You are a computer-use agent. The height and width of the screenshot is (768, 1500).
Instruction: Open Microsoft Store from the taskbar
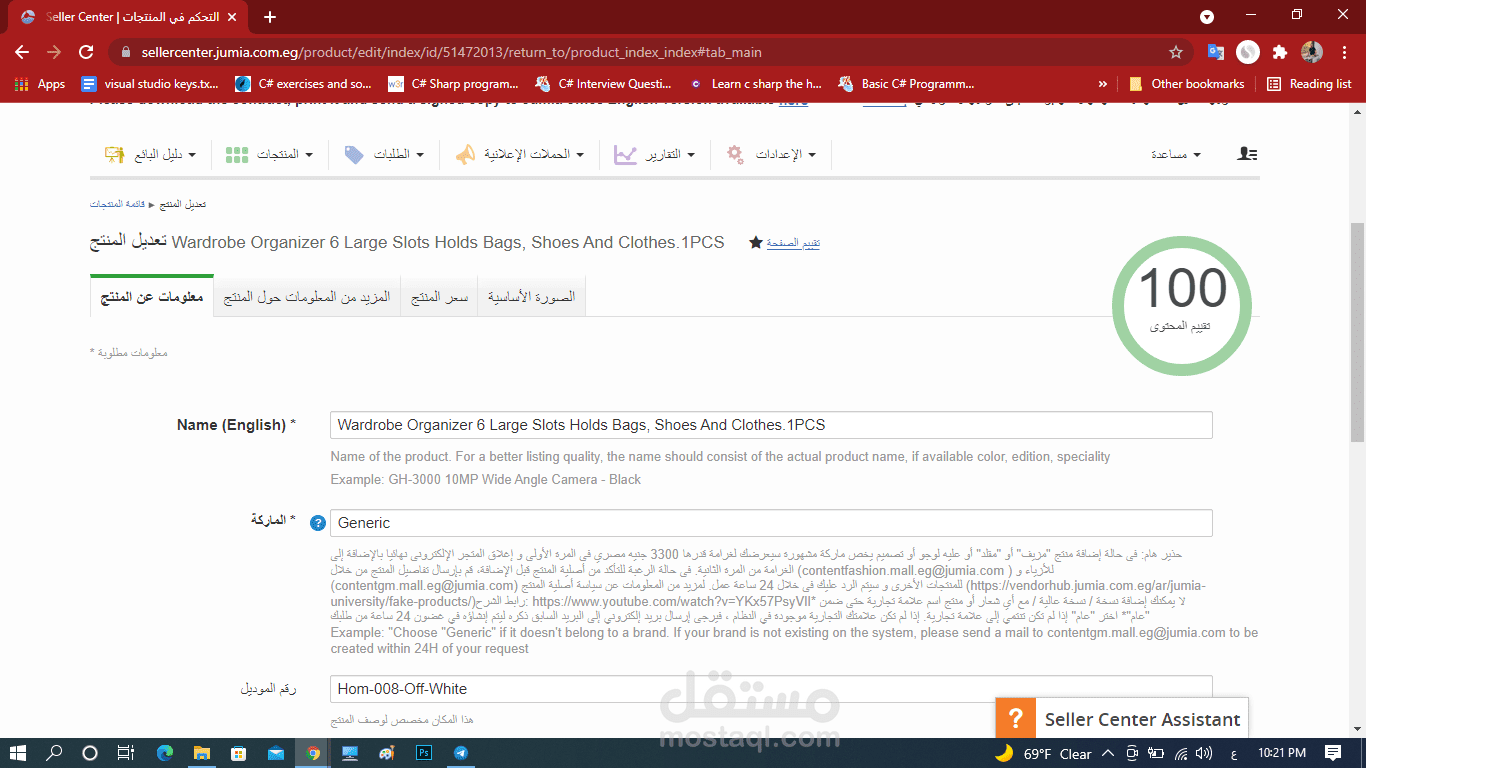[x=238, y=753]
